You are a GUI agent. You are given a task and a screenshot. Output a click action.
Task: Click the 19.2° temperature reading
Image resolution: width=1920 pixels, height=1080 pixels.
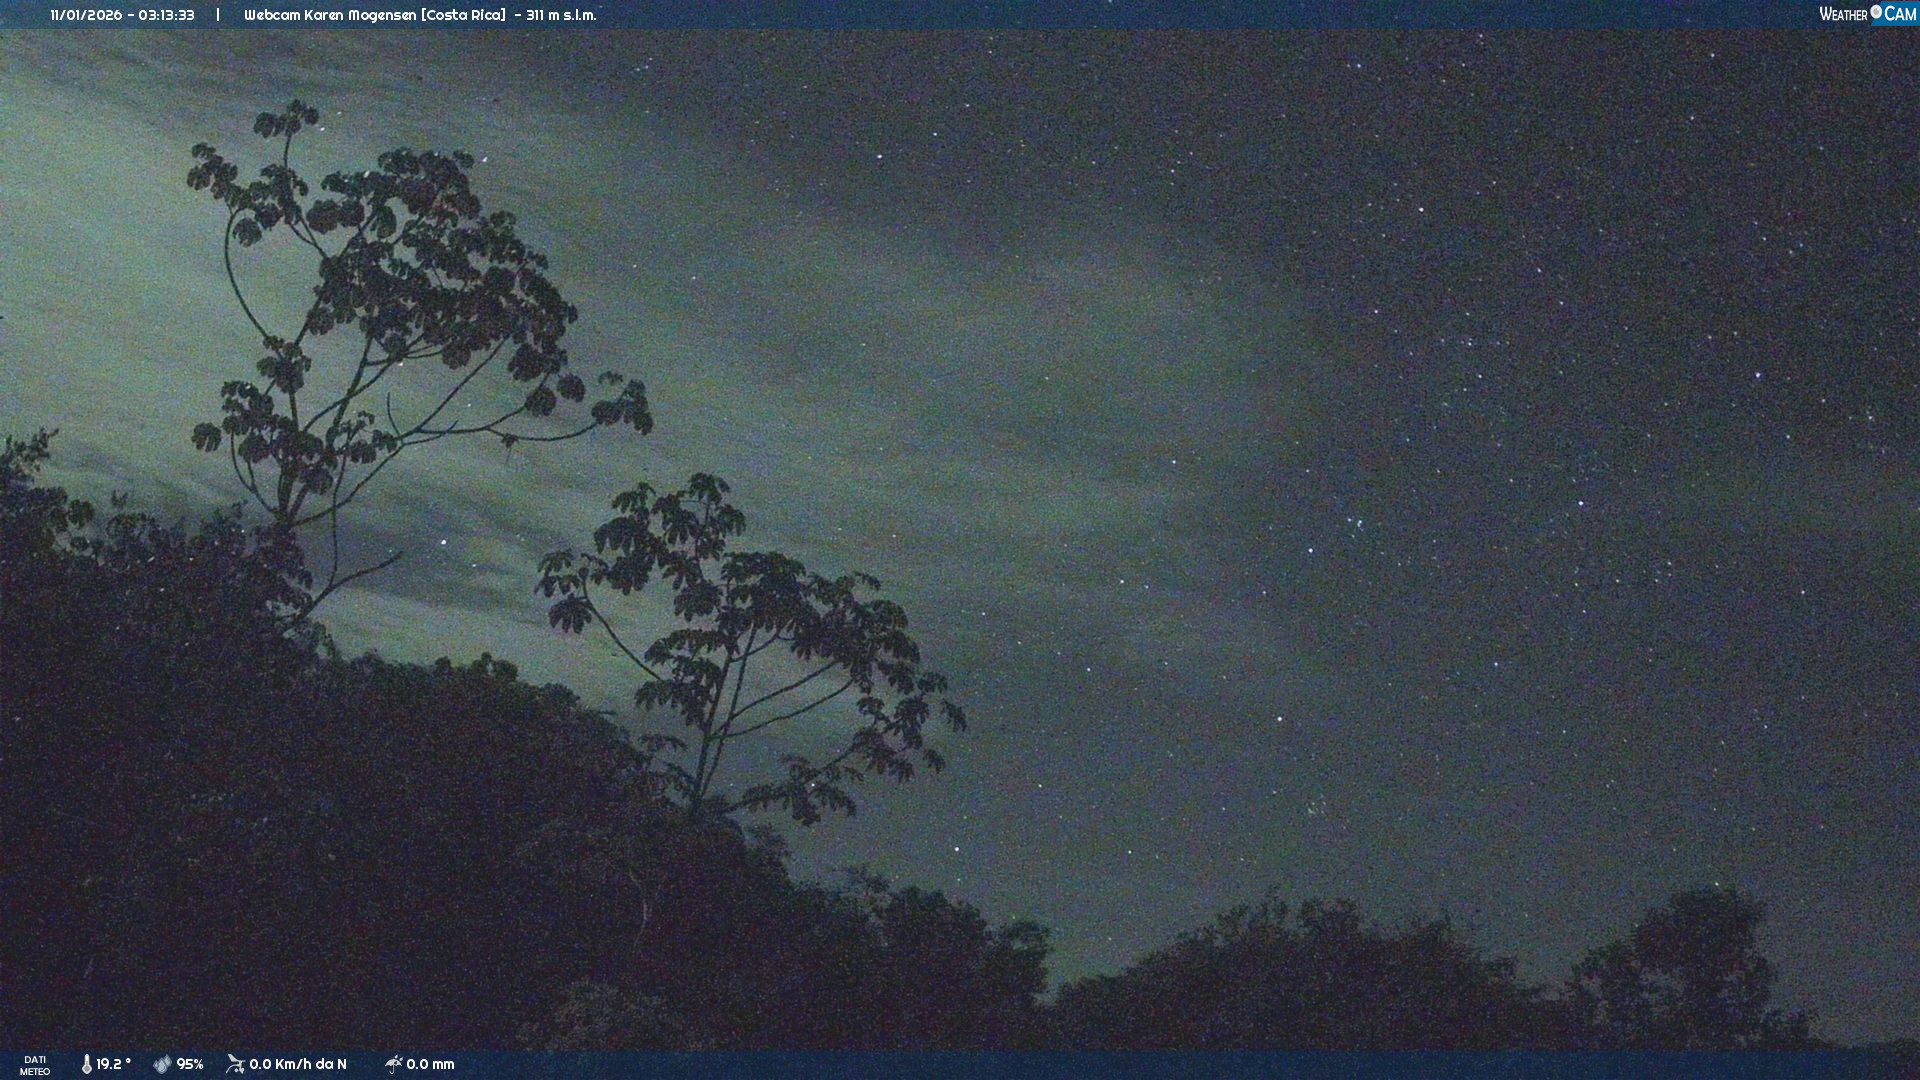point(113,1064)
